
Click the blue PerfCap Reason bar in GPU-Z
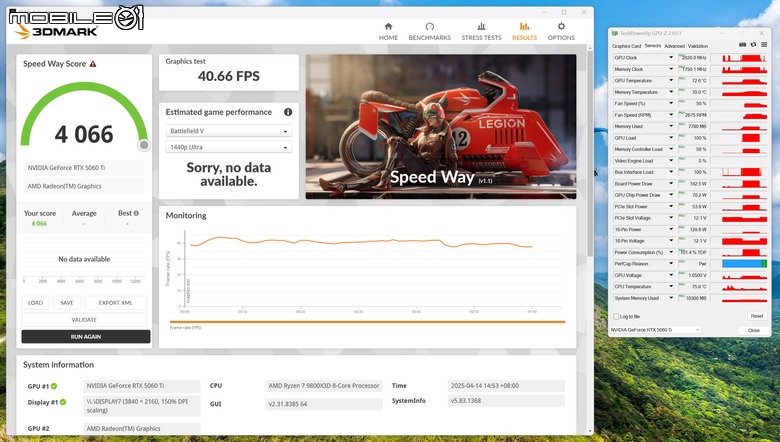(744, 264)
